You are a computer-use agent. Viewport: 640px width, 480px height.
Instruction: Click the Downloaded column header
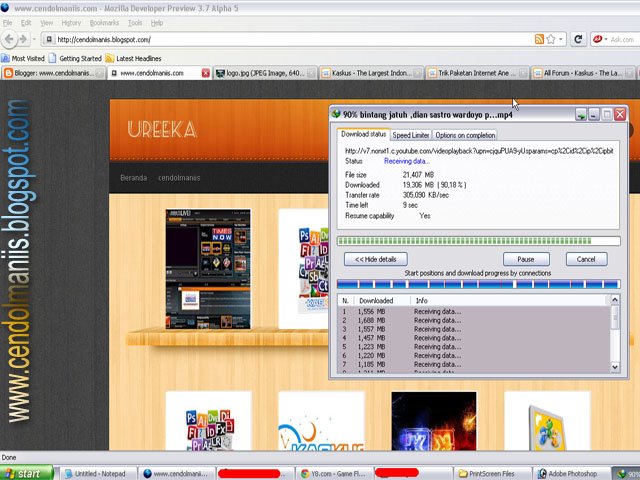click(x=381, y=301)
